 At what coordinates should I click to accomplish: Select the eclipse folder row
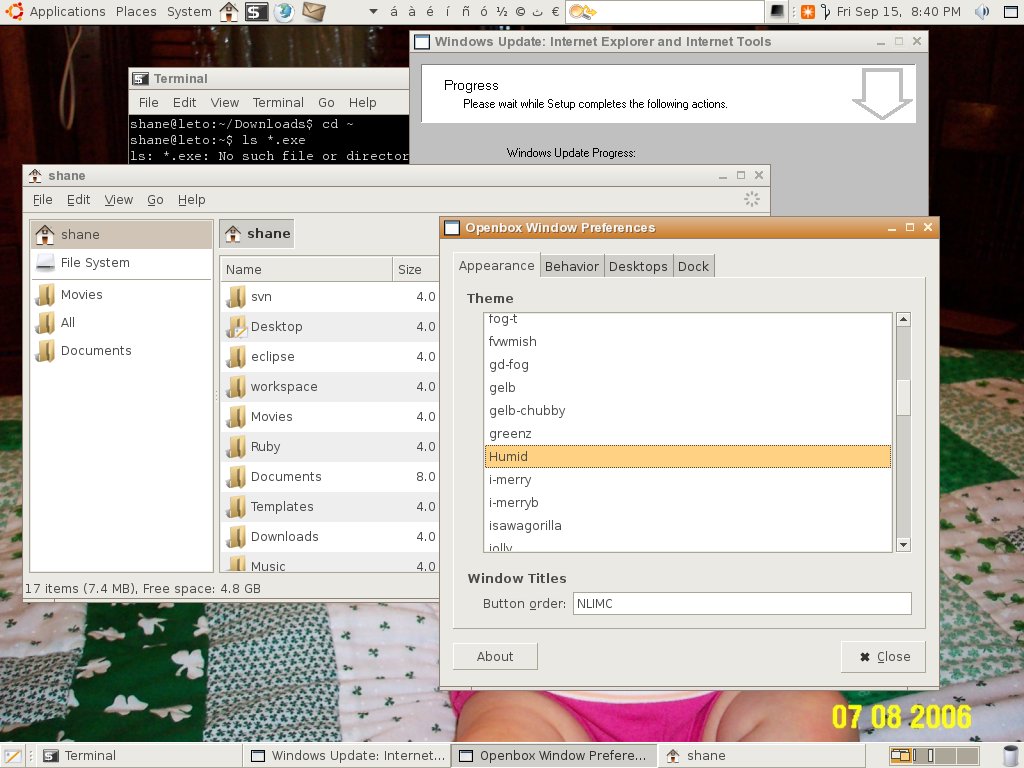[330, 357]
